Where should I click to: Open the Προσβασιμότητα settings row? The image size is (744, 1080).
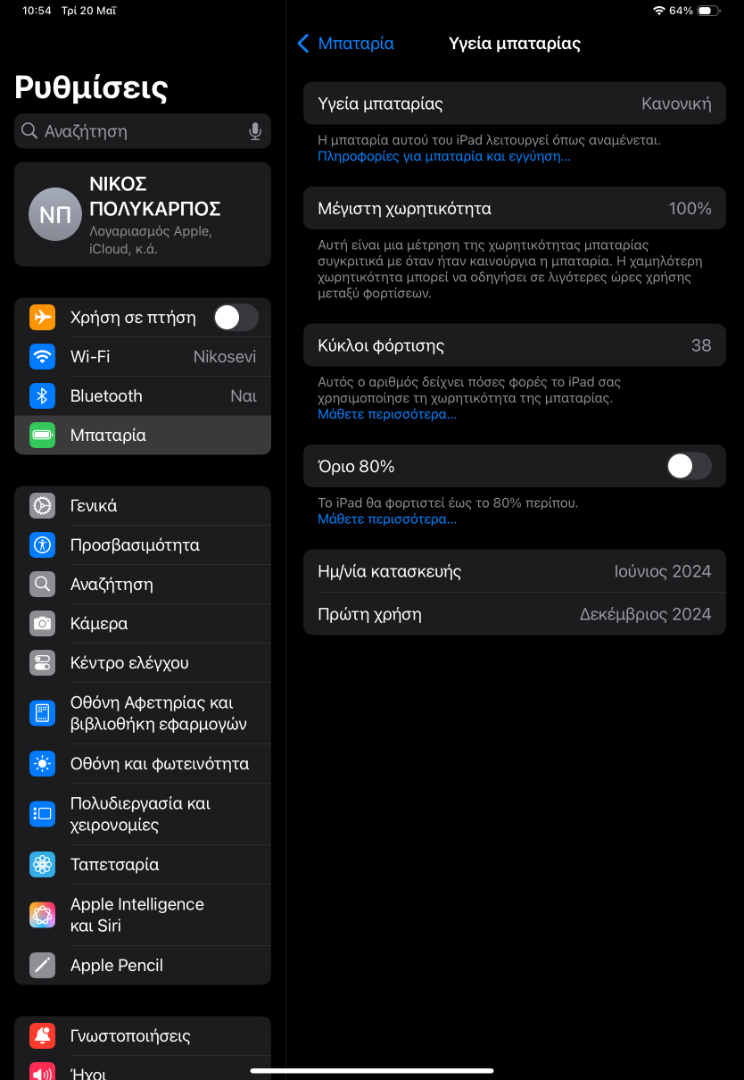[x=143, y=545]
